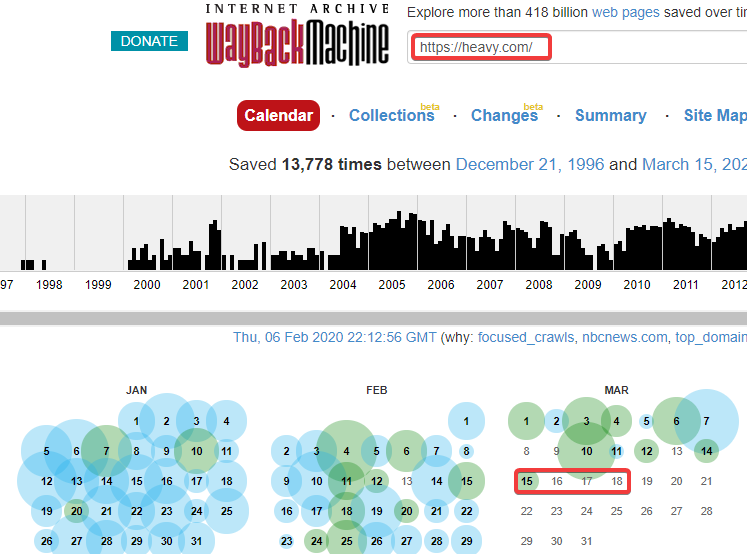Click the March 14 capture bubble
This screenshot has width=747, height=554.
(706, 451)
